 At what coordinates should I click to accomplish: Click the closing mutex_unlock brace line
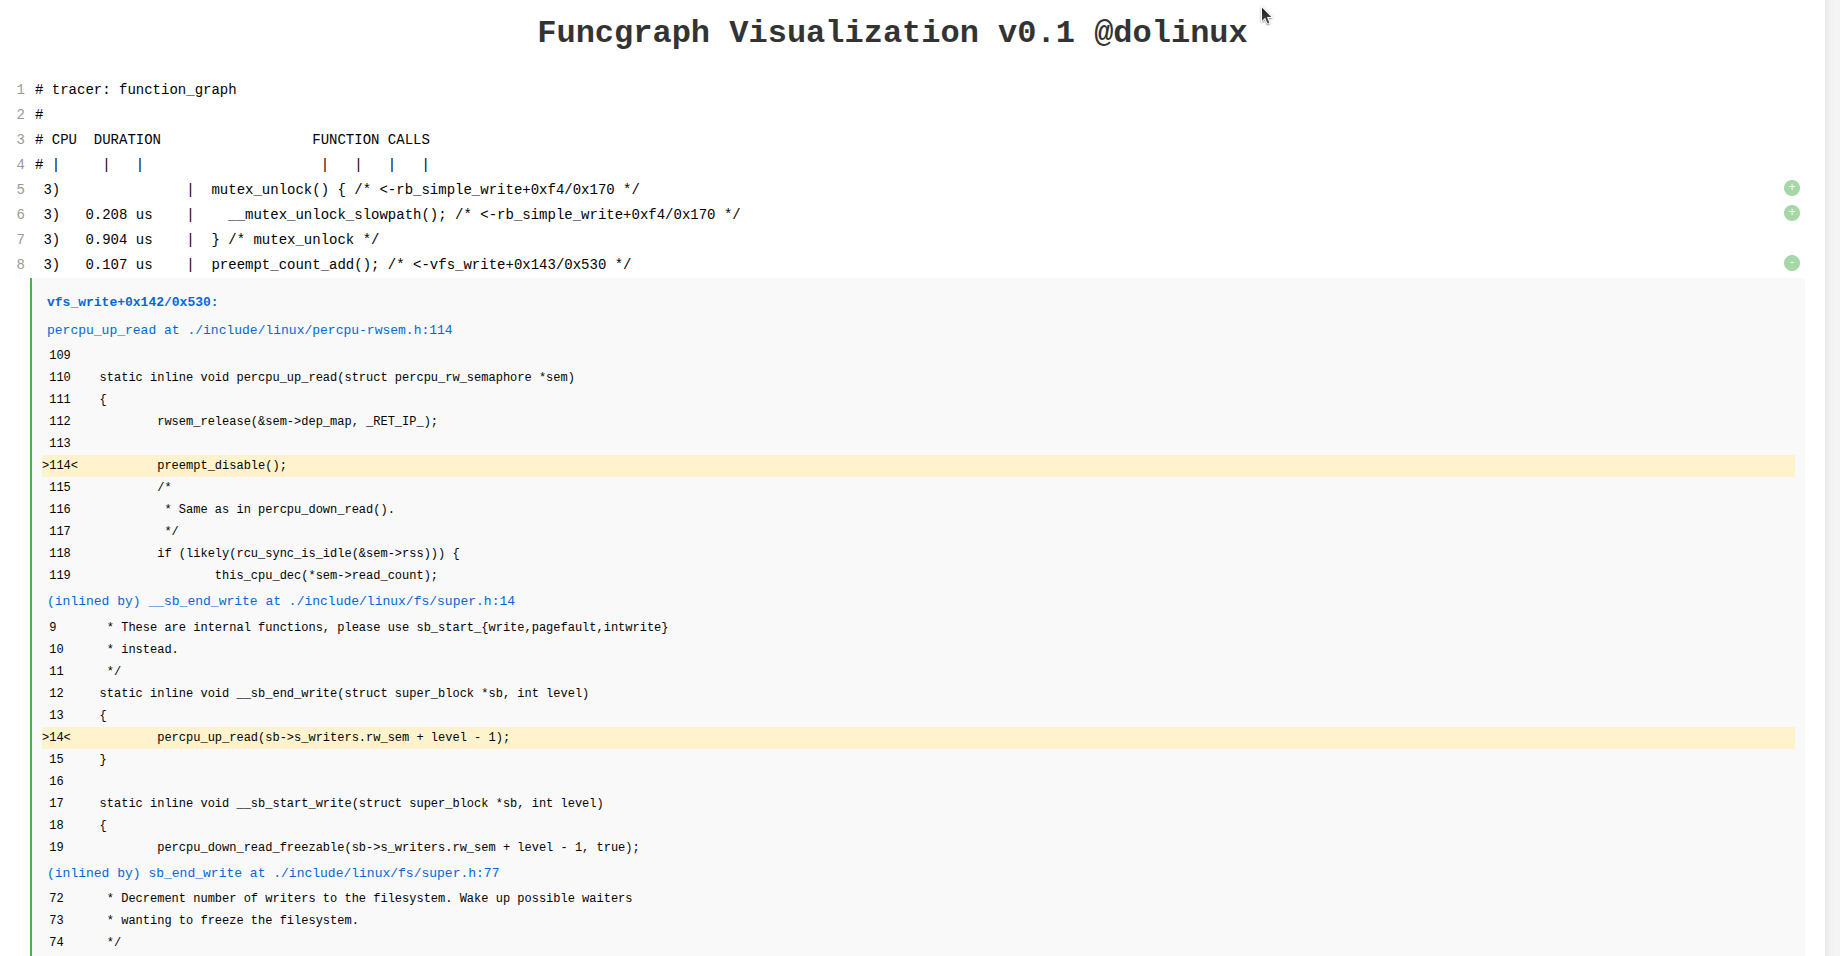click(x=295, y=239)
